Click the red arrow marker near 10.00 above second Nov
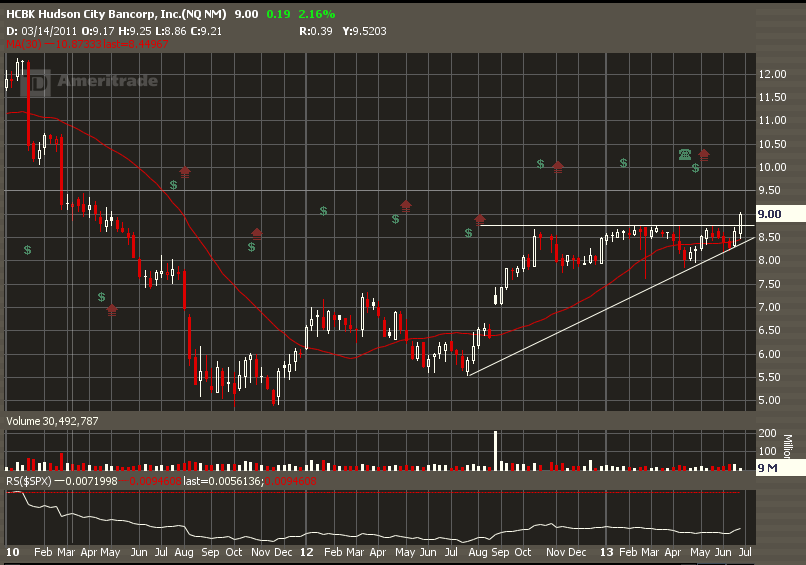This screenshot has height=565, width=806. 558,167
